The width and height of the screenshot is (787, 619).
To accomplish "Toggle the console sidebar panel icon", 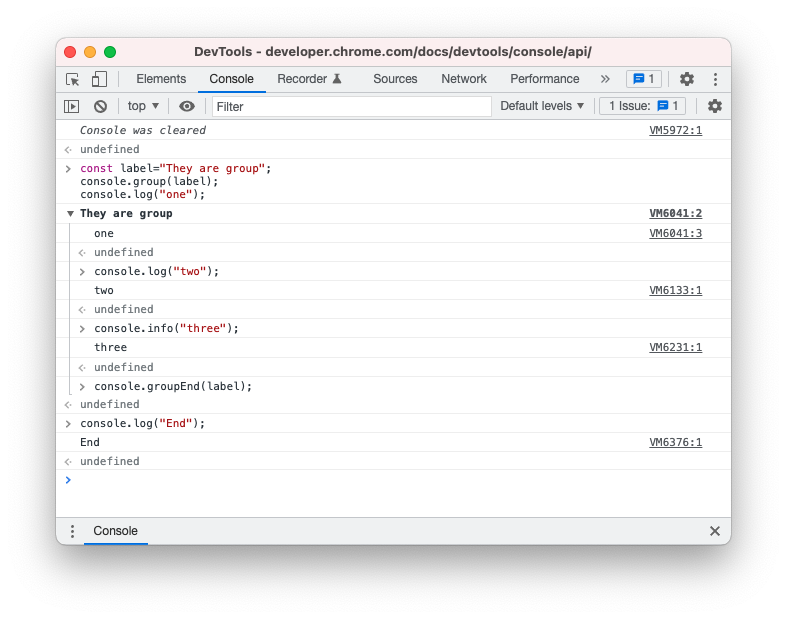I will (72, 106).
